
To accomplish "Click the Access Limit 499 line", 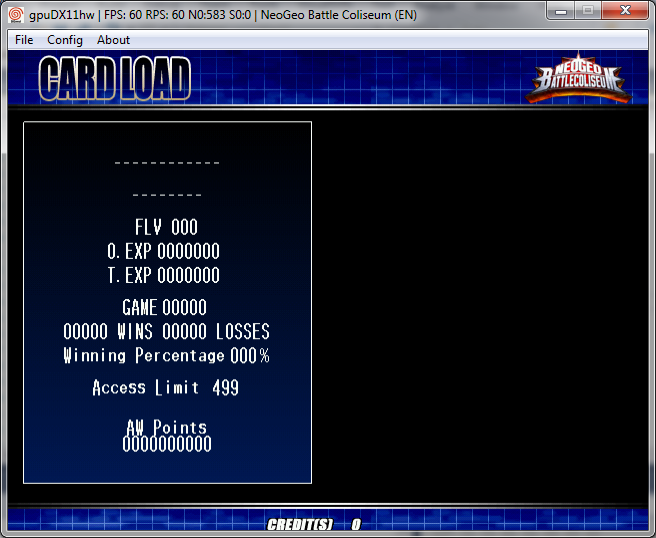I will (x=166, y=387).
